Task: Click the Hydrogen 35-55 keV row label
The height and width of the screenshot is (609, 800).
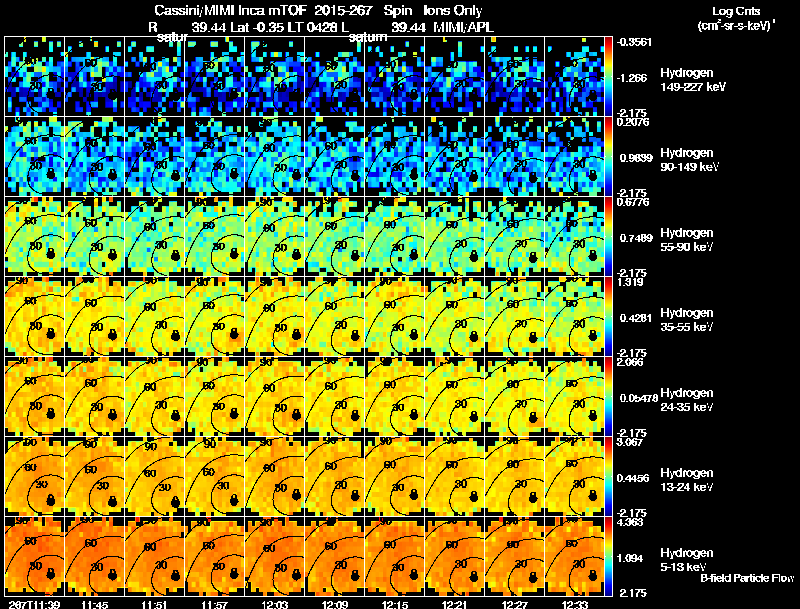Action: [687, 320]
